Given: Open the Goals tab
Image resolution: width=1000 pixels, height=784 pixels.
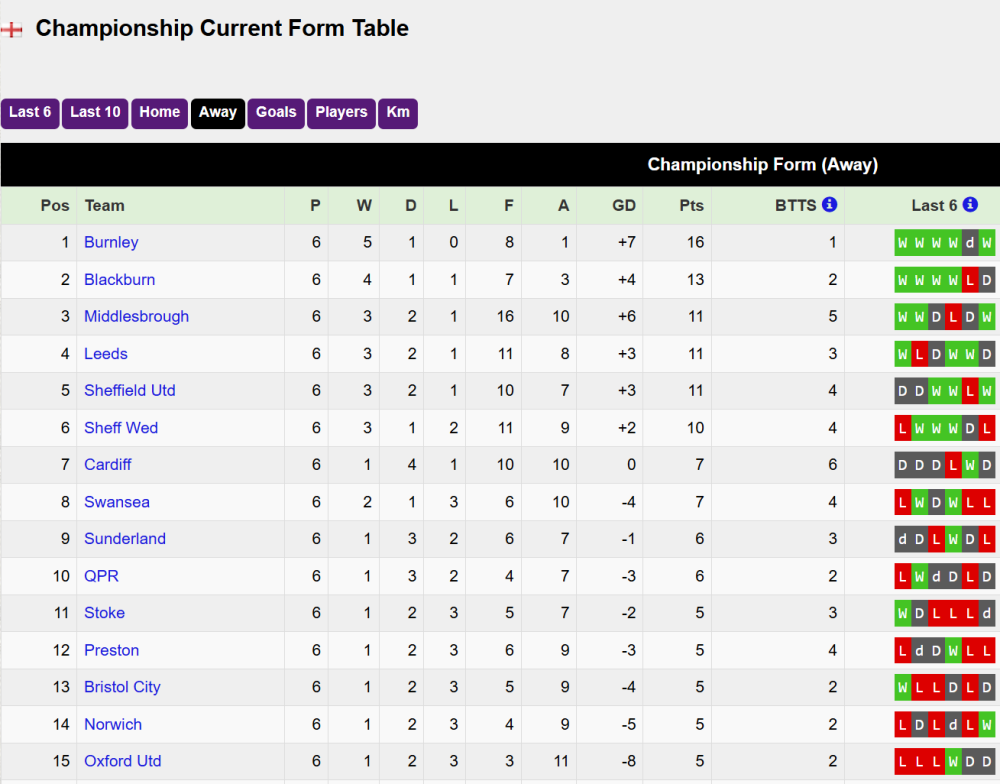Looking at the screenshot, I should pos(276,112).
